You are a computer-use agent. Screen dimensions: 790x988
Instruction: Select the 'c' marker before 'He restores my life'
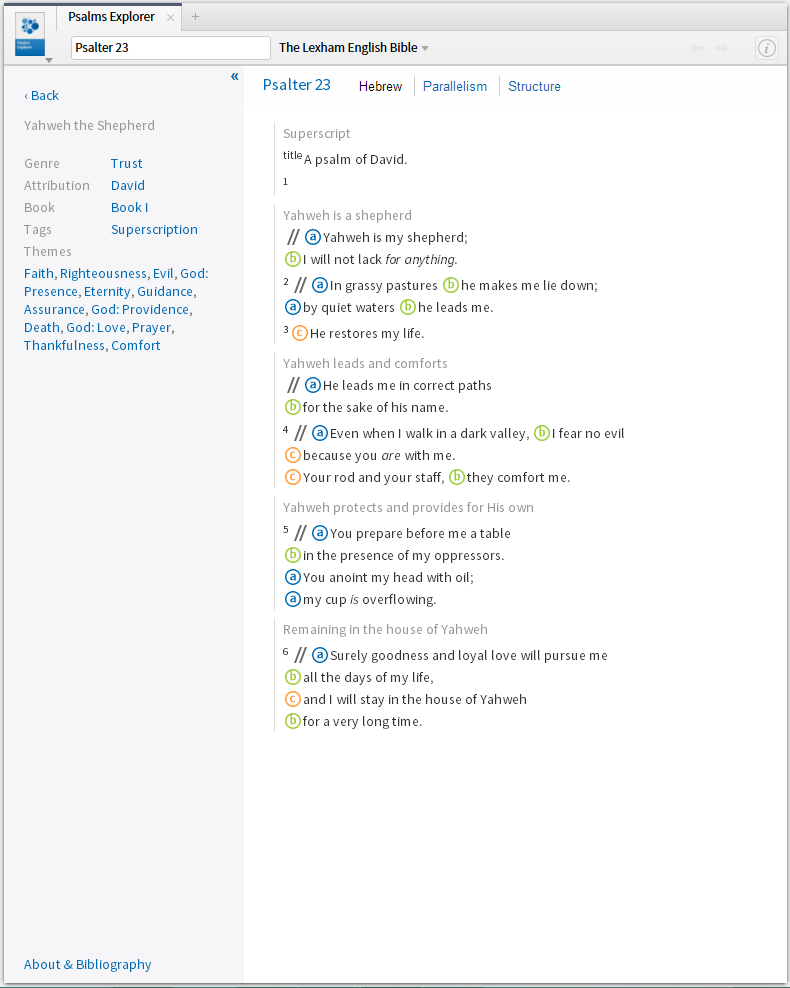300,333
